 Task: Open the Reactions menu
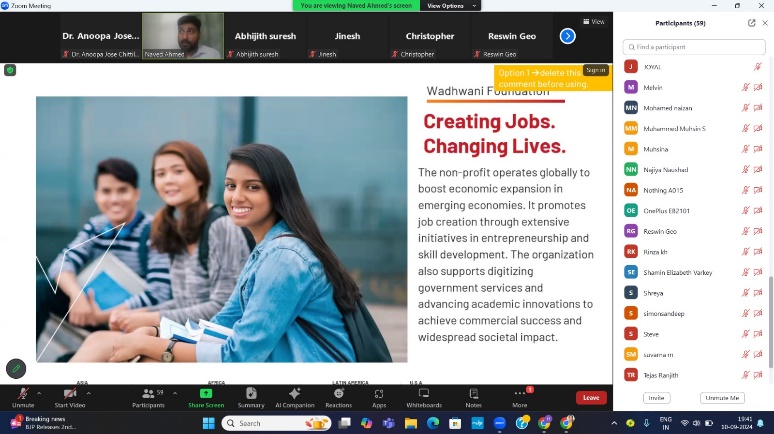pos(339,398)
